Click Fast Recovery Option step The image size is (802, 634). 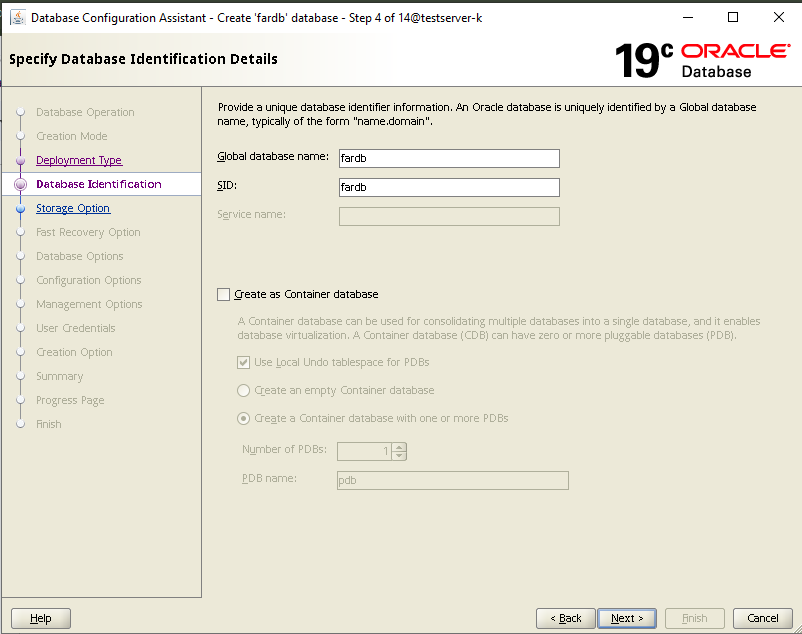pos(88,232)
